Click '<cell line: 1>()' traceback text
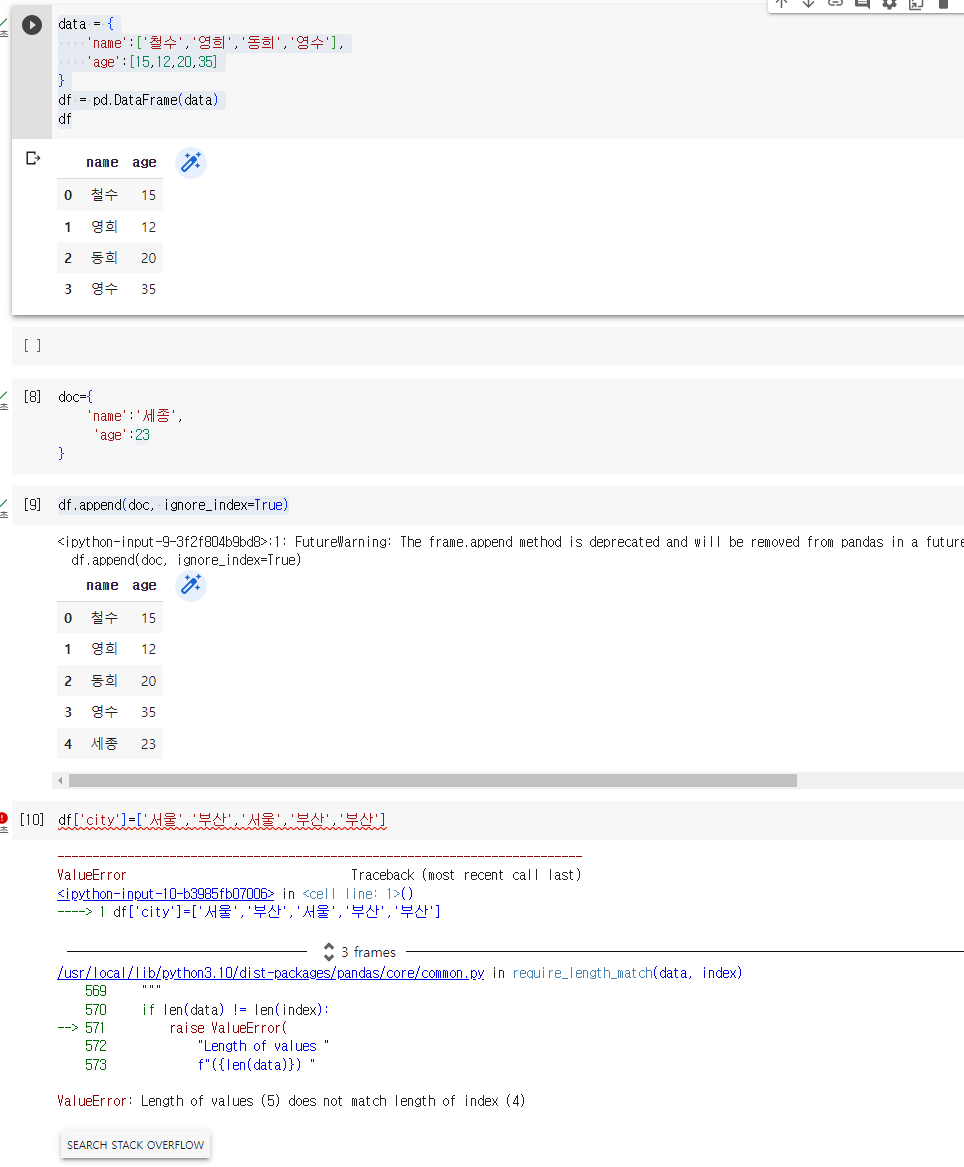This screenshot has width=964, height=1167. coord(357,894)
